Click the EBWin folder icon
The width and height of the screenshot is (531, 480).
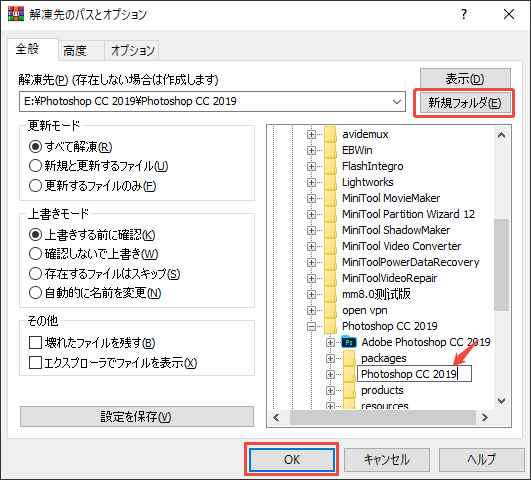click(330, 150)
